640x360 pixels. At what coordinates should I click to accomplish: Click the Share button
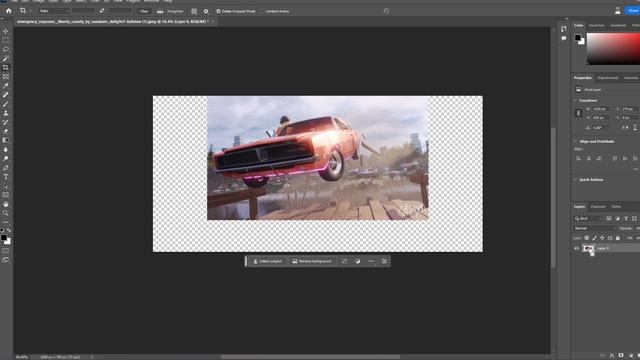[x=632, y=11]
